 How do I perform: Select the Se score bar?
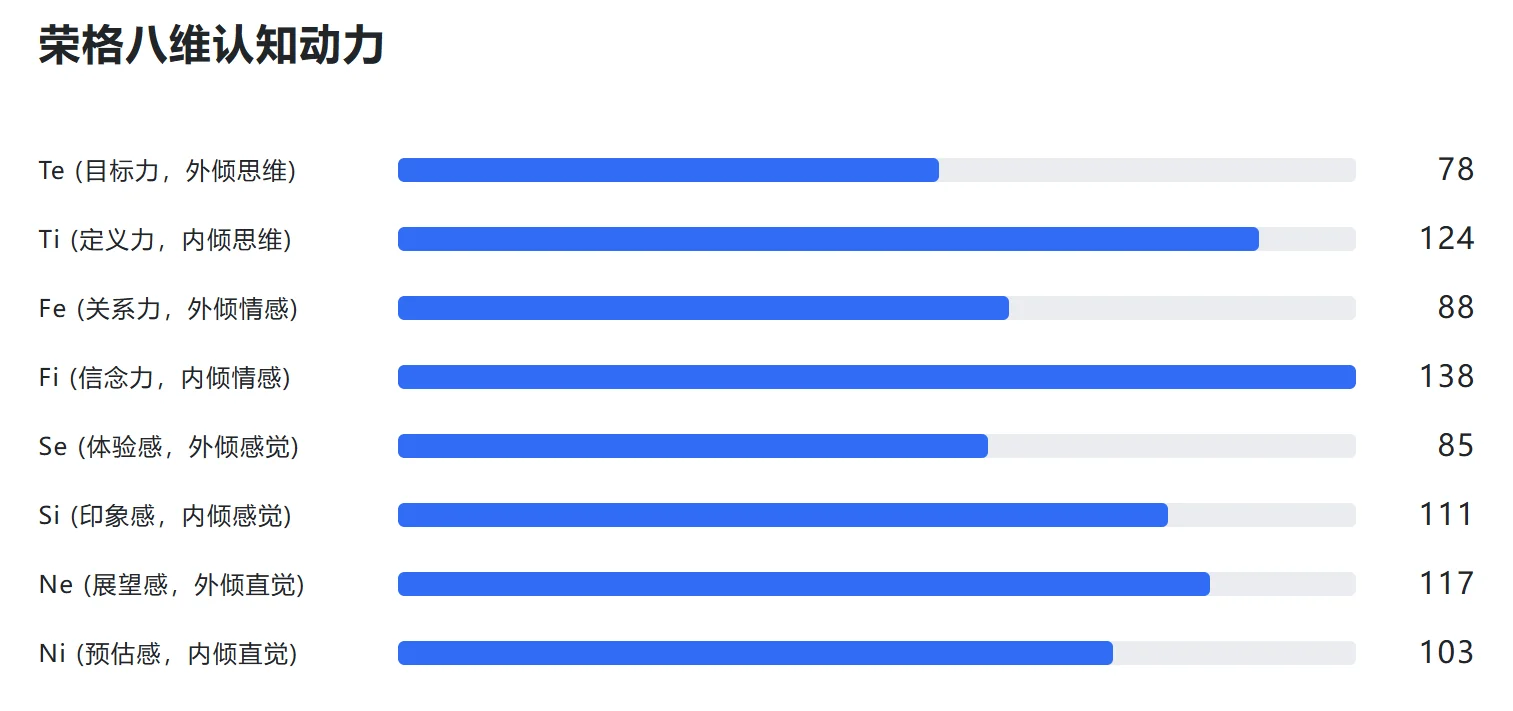pos(876,446)
